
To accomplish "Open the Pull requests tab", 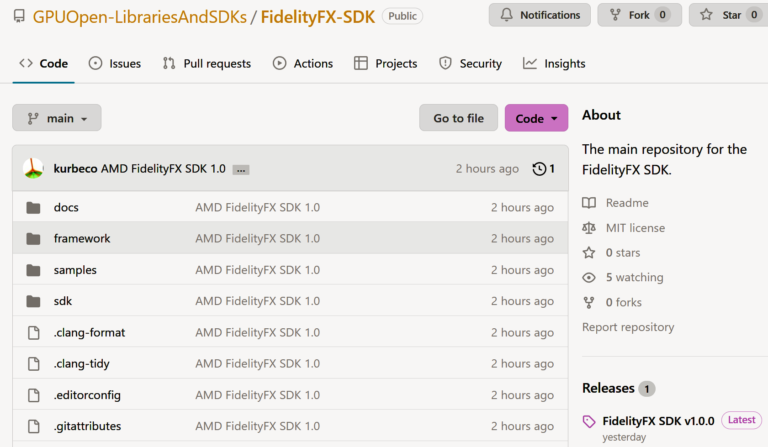I will pyautogui.click(x=207, y=64).
